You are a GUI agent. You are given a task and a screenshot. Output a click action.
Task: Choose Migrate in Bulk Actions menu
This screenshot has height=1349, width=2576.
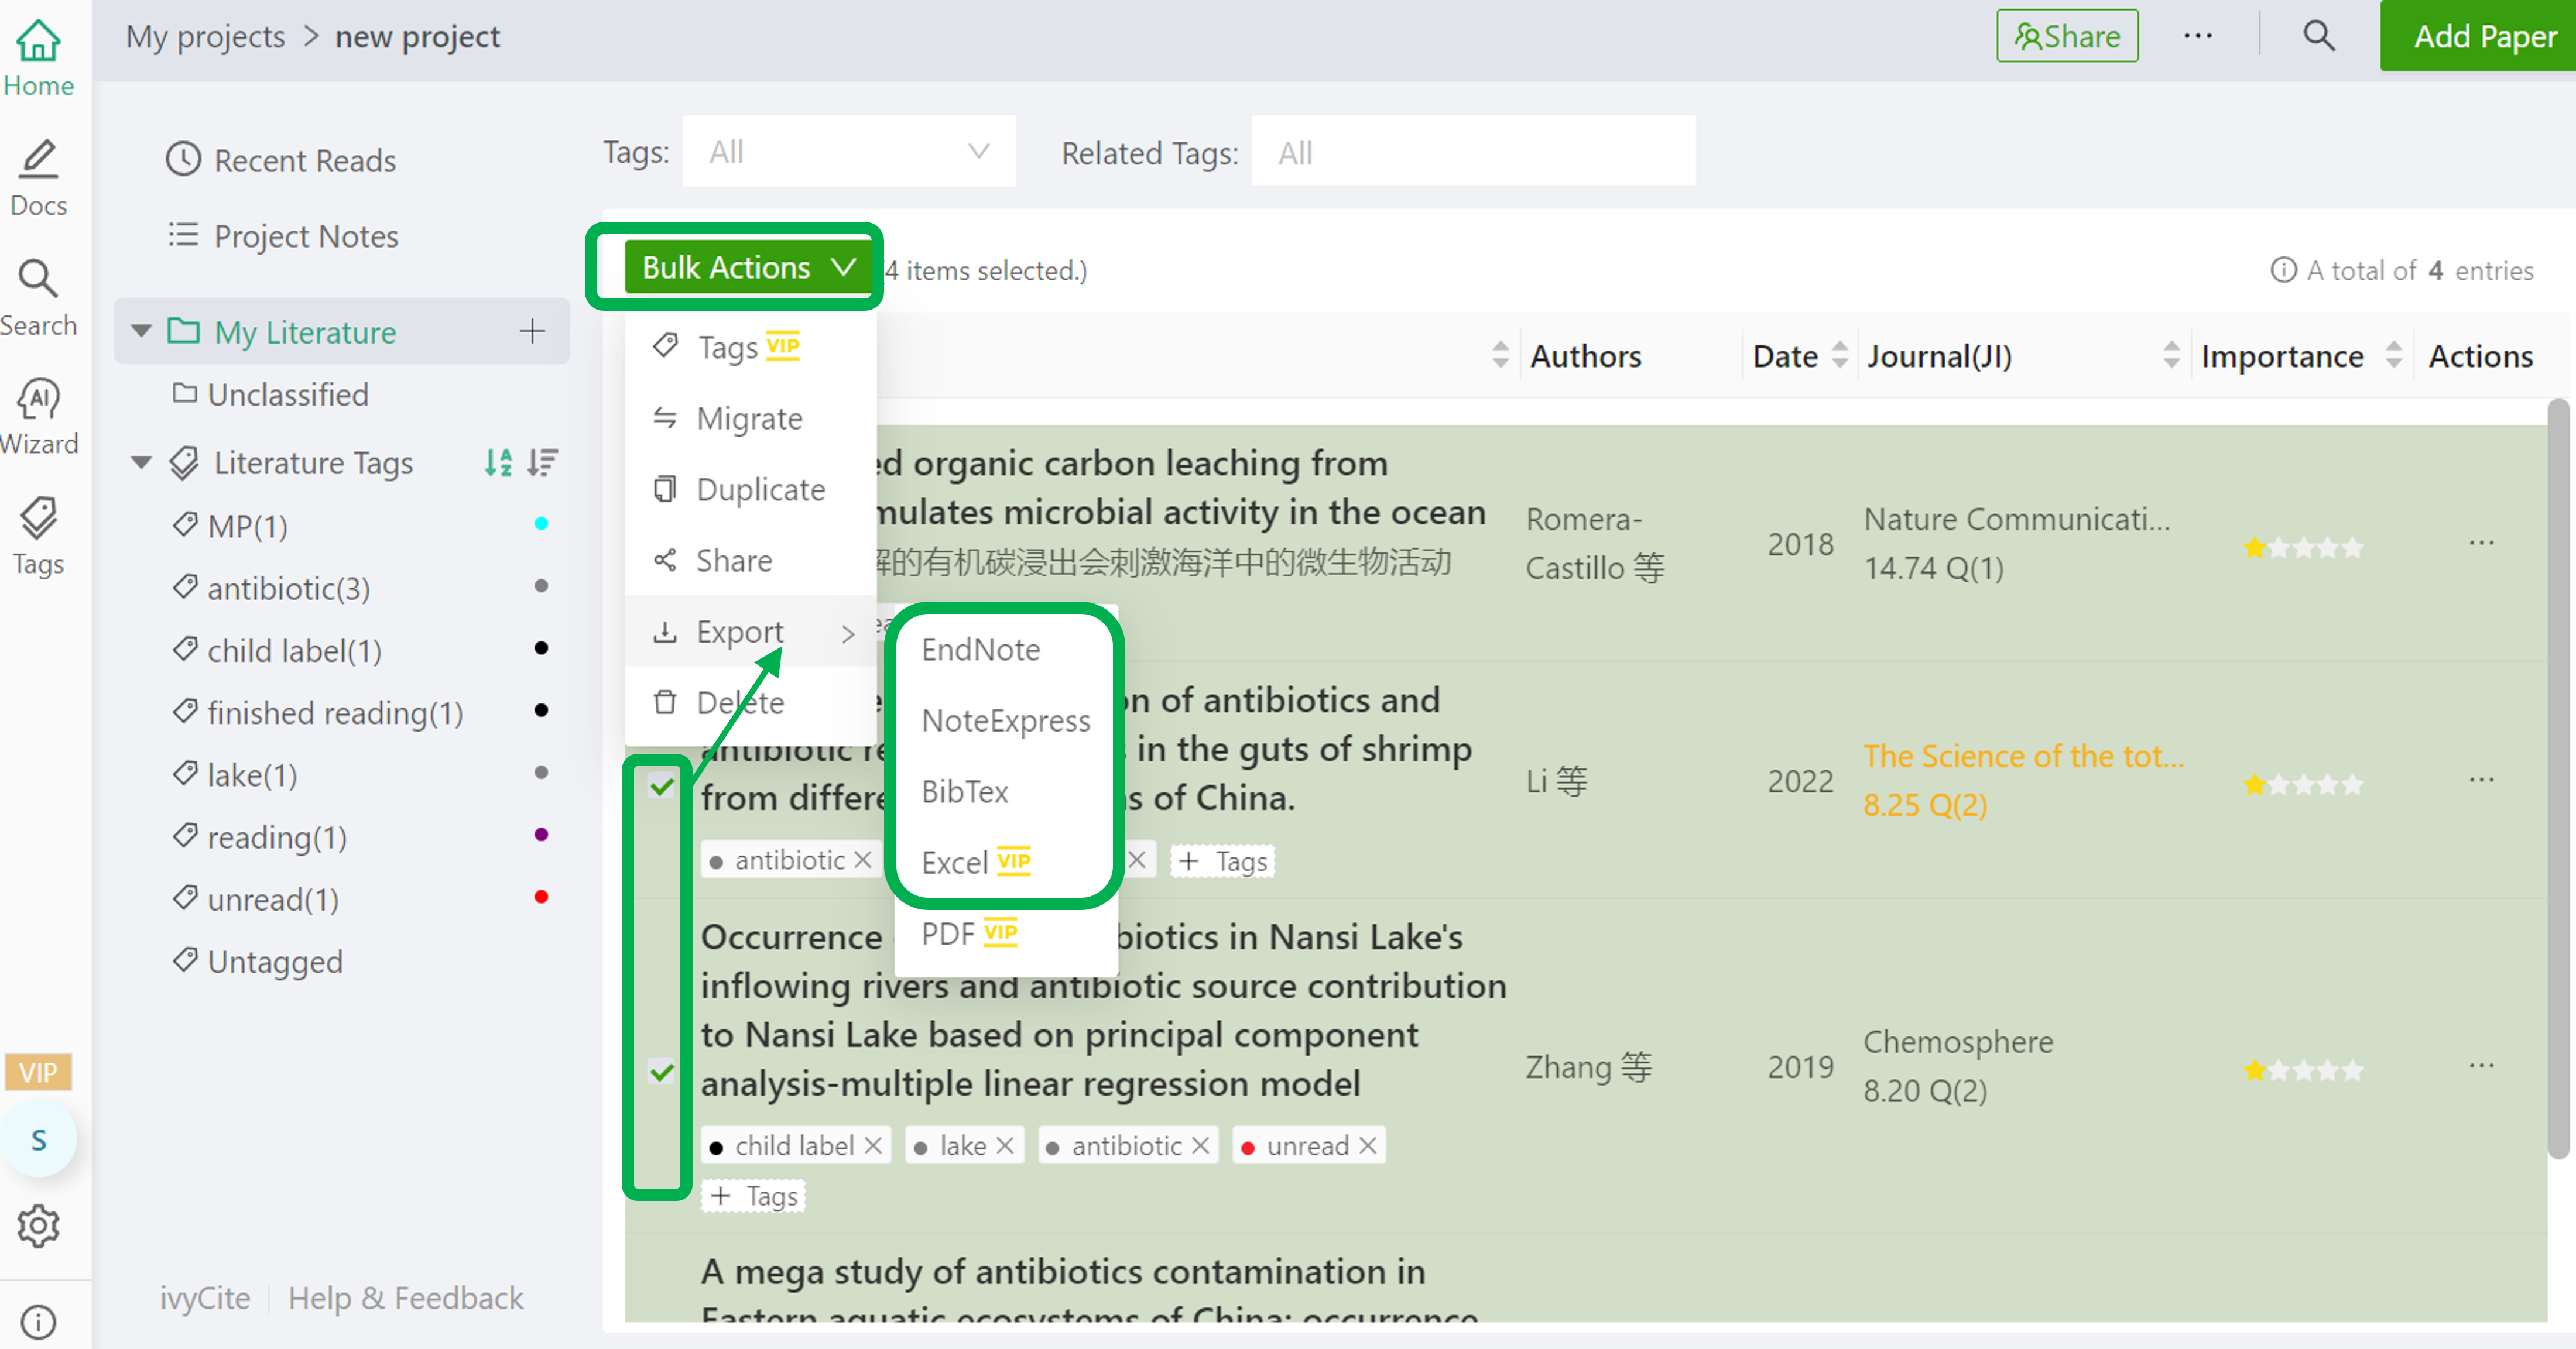[750, 418]
